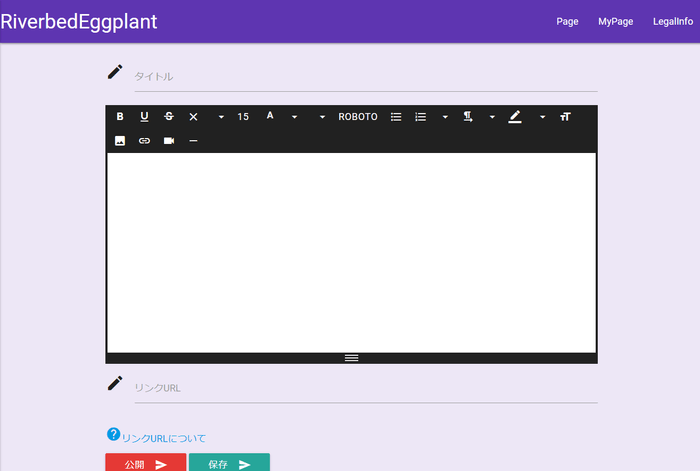Screen dimensions: 700x471
Task: Go to LegalInfo in the navigation bar
Action: pyautogui.click(x=672, y=22)
